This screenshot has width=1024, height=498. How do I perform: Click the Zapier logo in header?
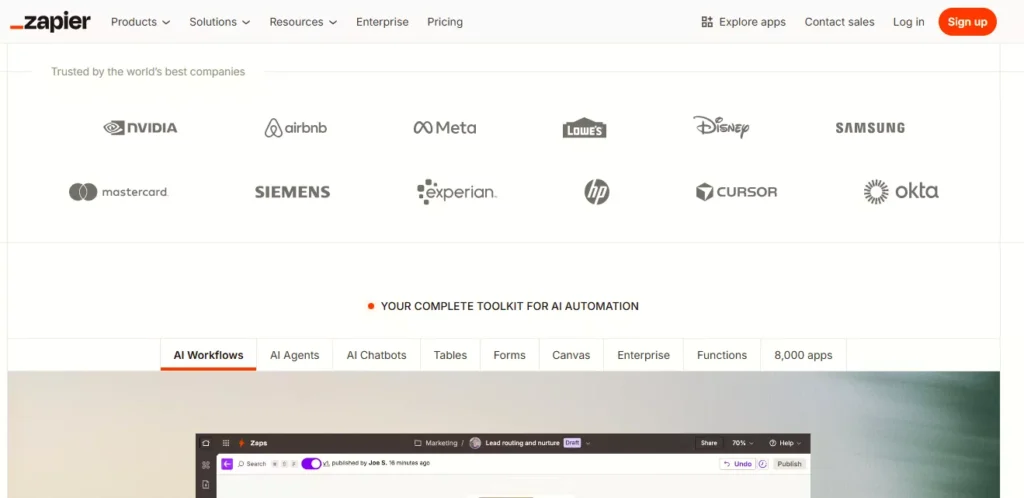50,22
